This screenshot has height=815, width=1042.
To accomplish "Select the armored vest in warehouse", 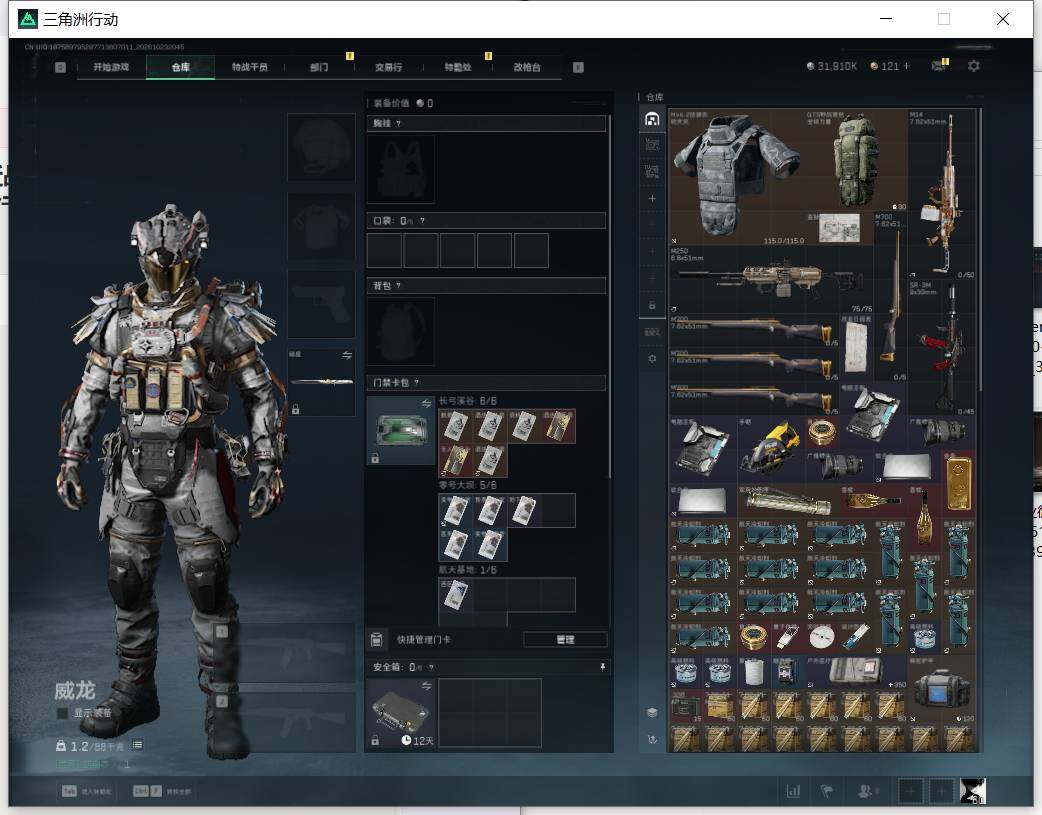I will [x=736, y=176].
